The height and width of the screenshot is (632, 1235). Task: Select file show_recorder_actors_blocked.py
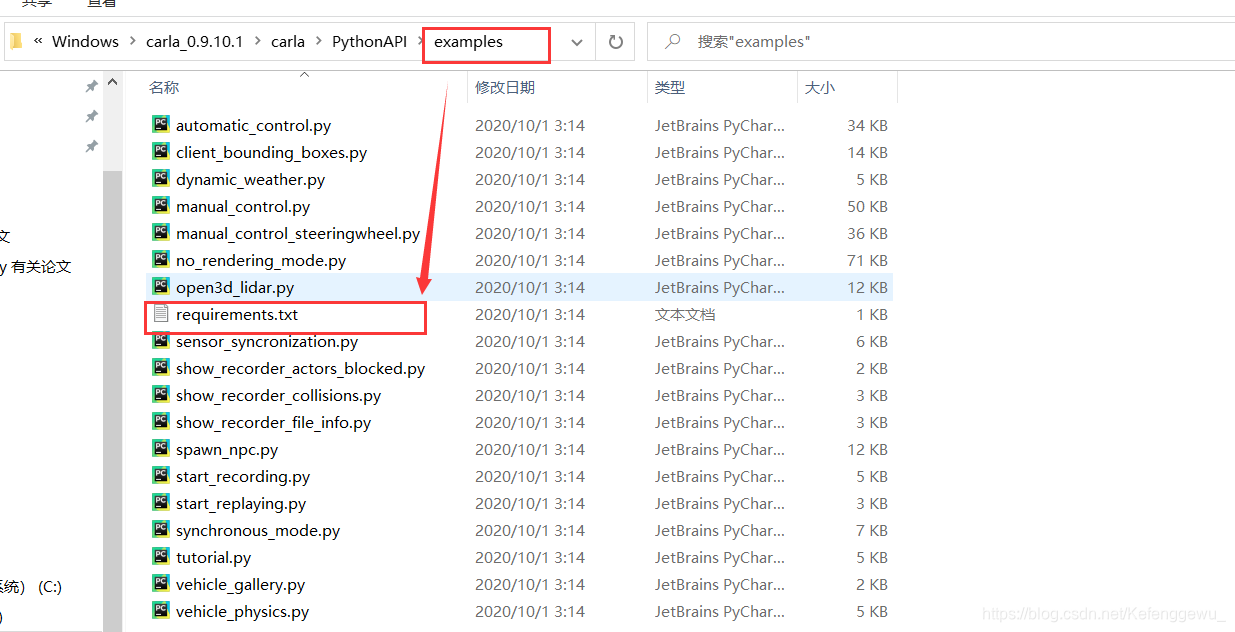[300, 369]
